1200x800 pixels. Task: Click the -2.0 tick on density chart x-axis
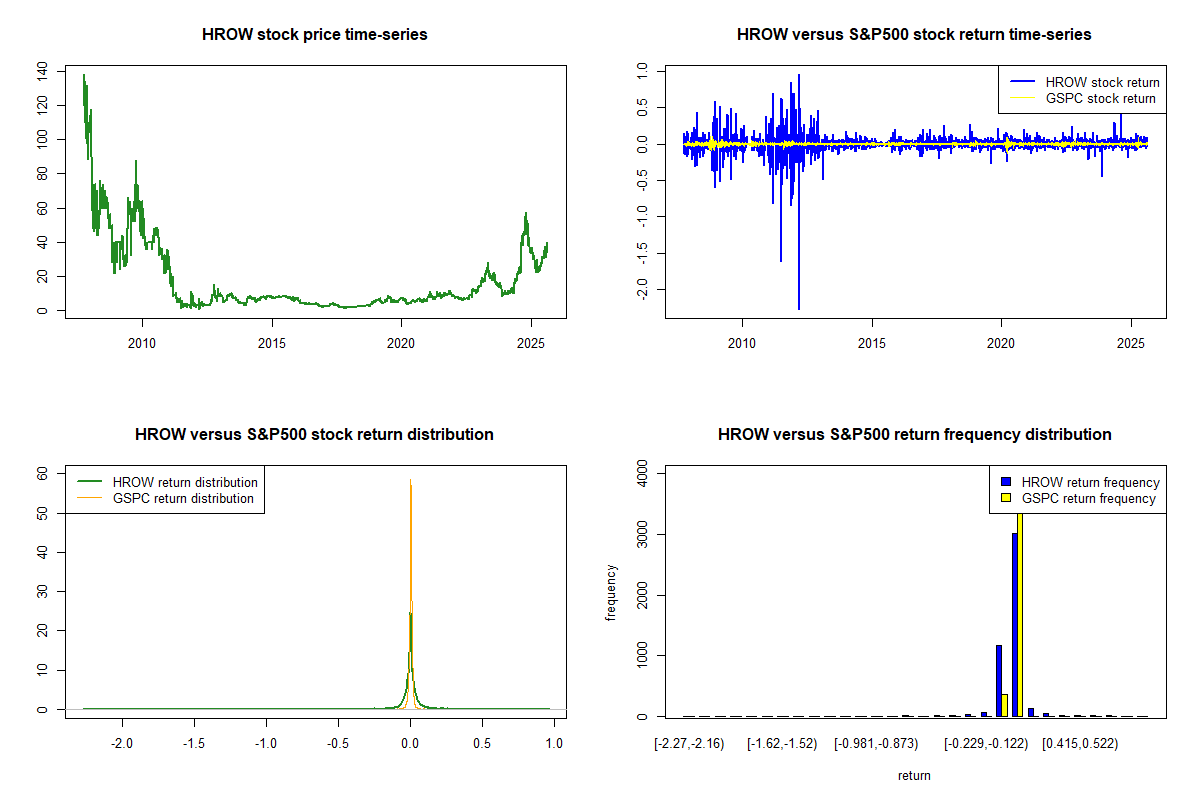pyautogui.click(x=122, y=744)
